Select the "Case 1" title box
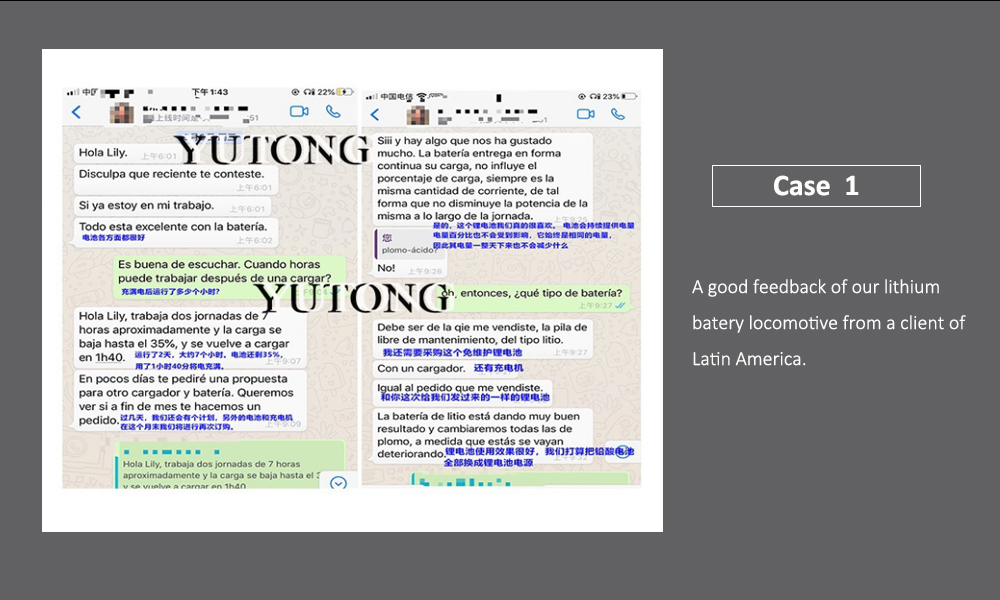 click(816, 186)
